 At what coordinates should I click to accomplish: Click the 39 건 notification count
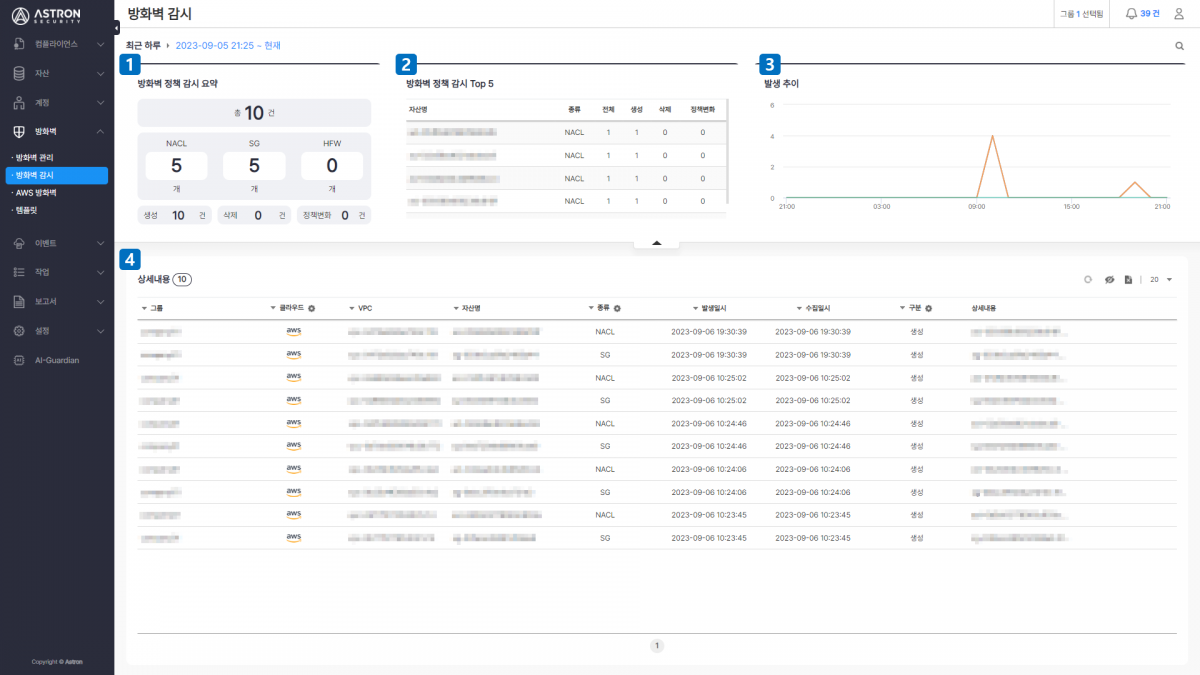1150,14
